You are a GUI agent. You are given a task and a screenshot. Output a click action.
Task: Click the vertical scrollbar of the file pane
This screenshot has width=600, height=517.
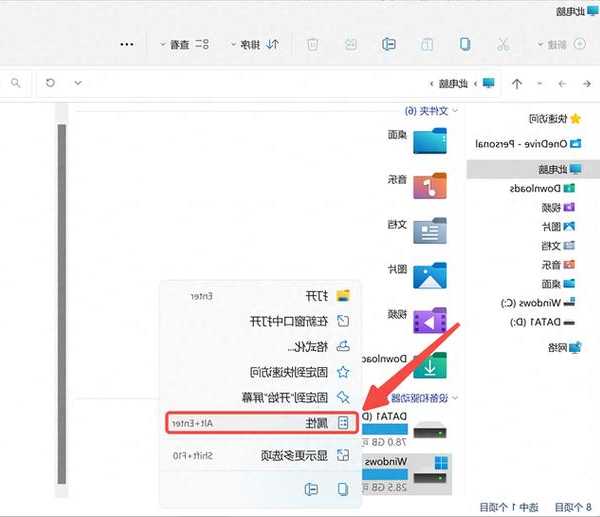point(61,300)
